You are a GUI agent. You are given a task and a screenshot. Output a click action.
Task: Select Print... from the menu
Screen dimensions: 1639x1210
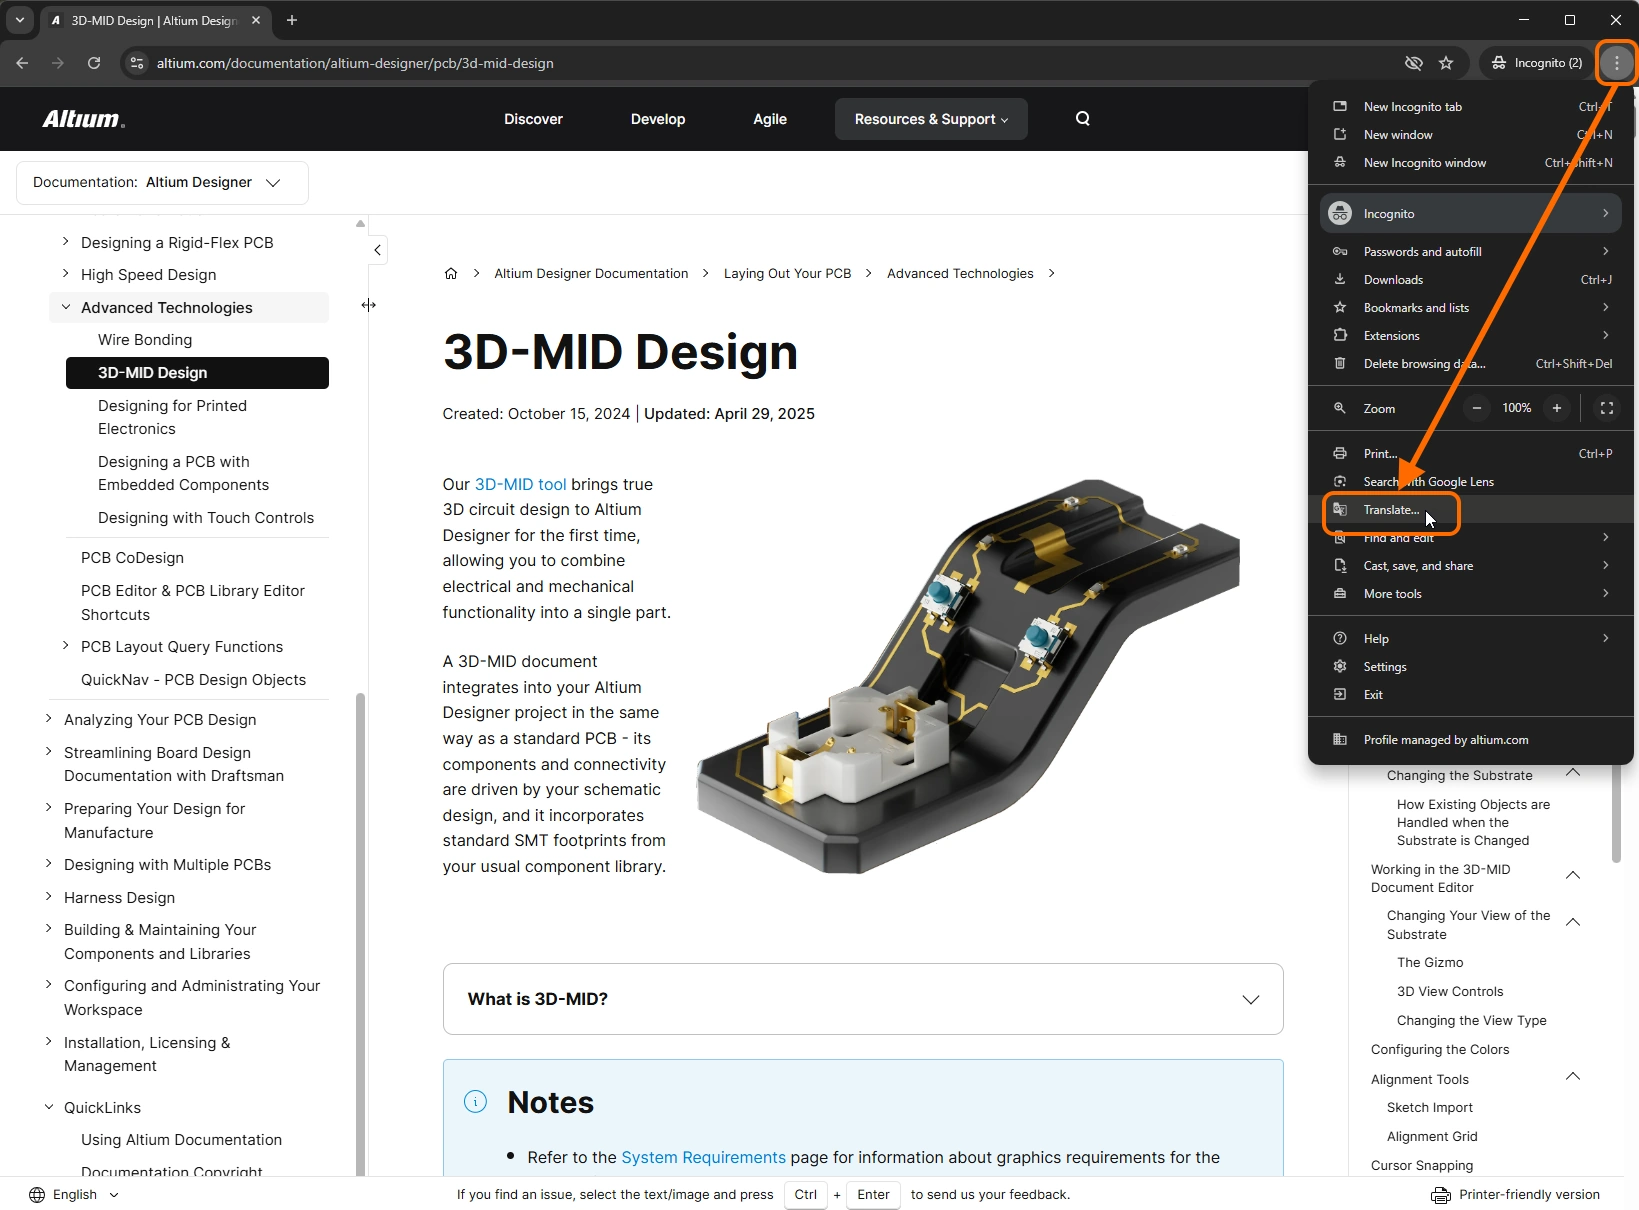click(1470, 454)
